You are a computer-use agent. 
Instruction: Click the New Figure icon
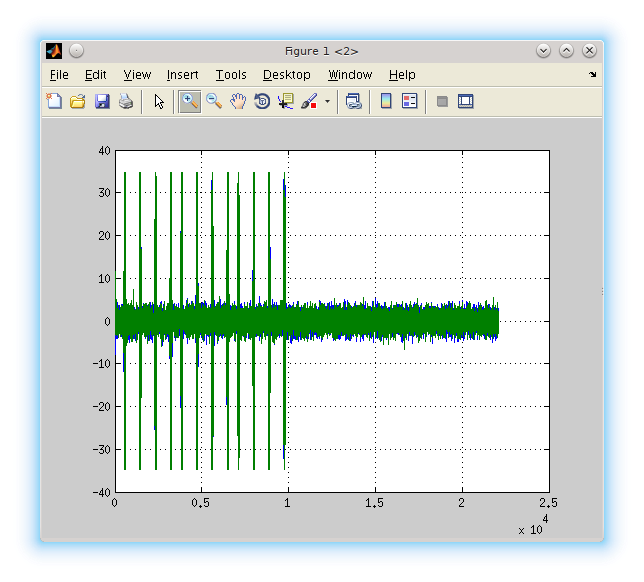point(54,101)
